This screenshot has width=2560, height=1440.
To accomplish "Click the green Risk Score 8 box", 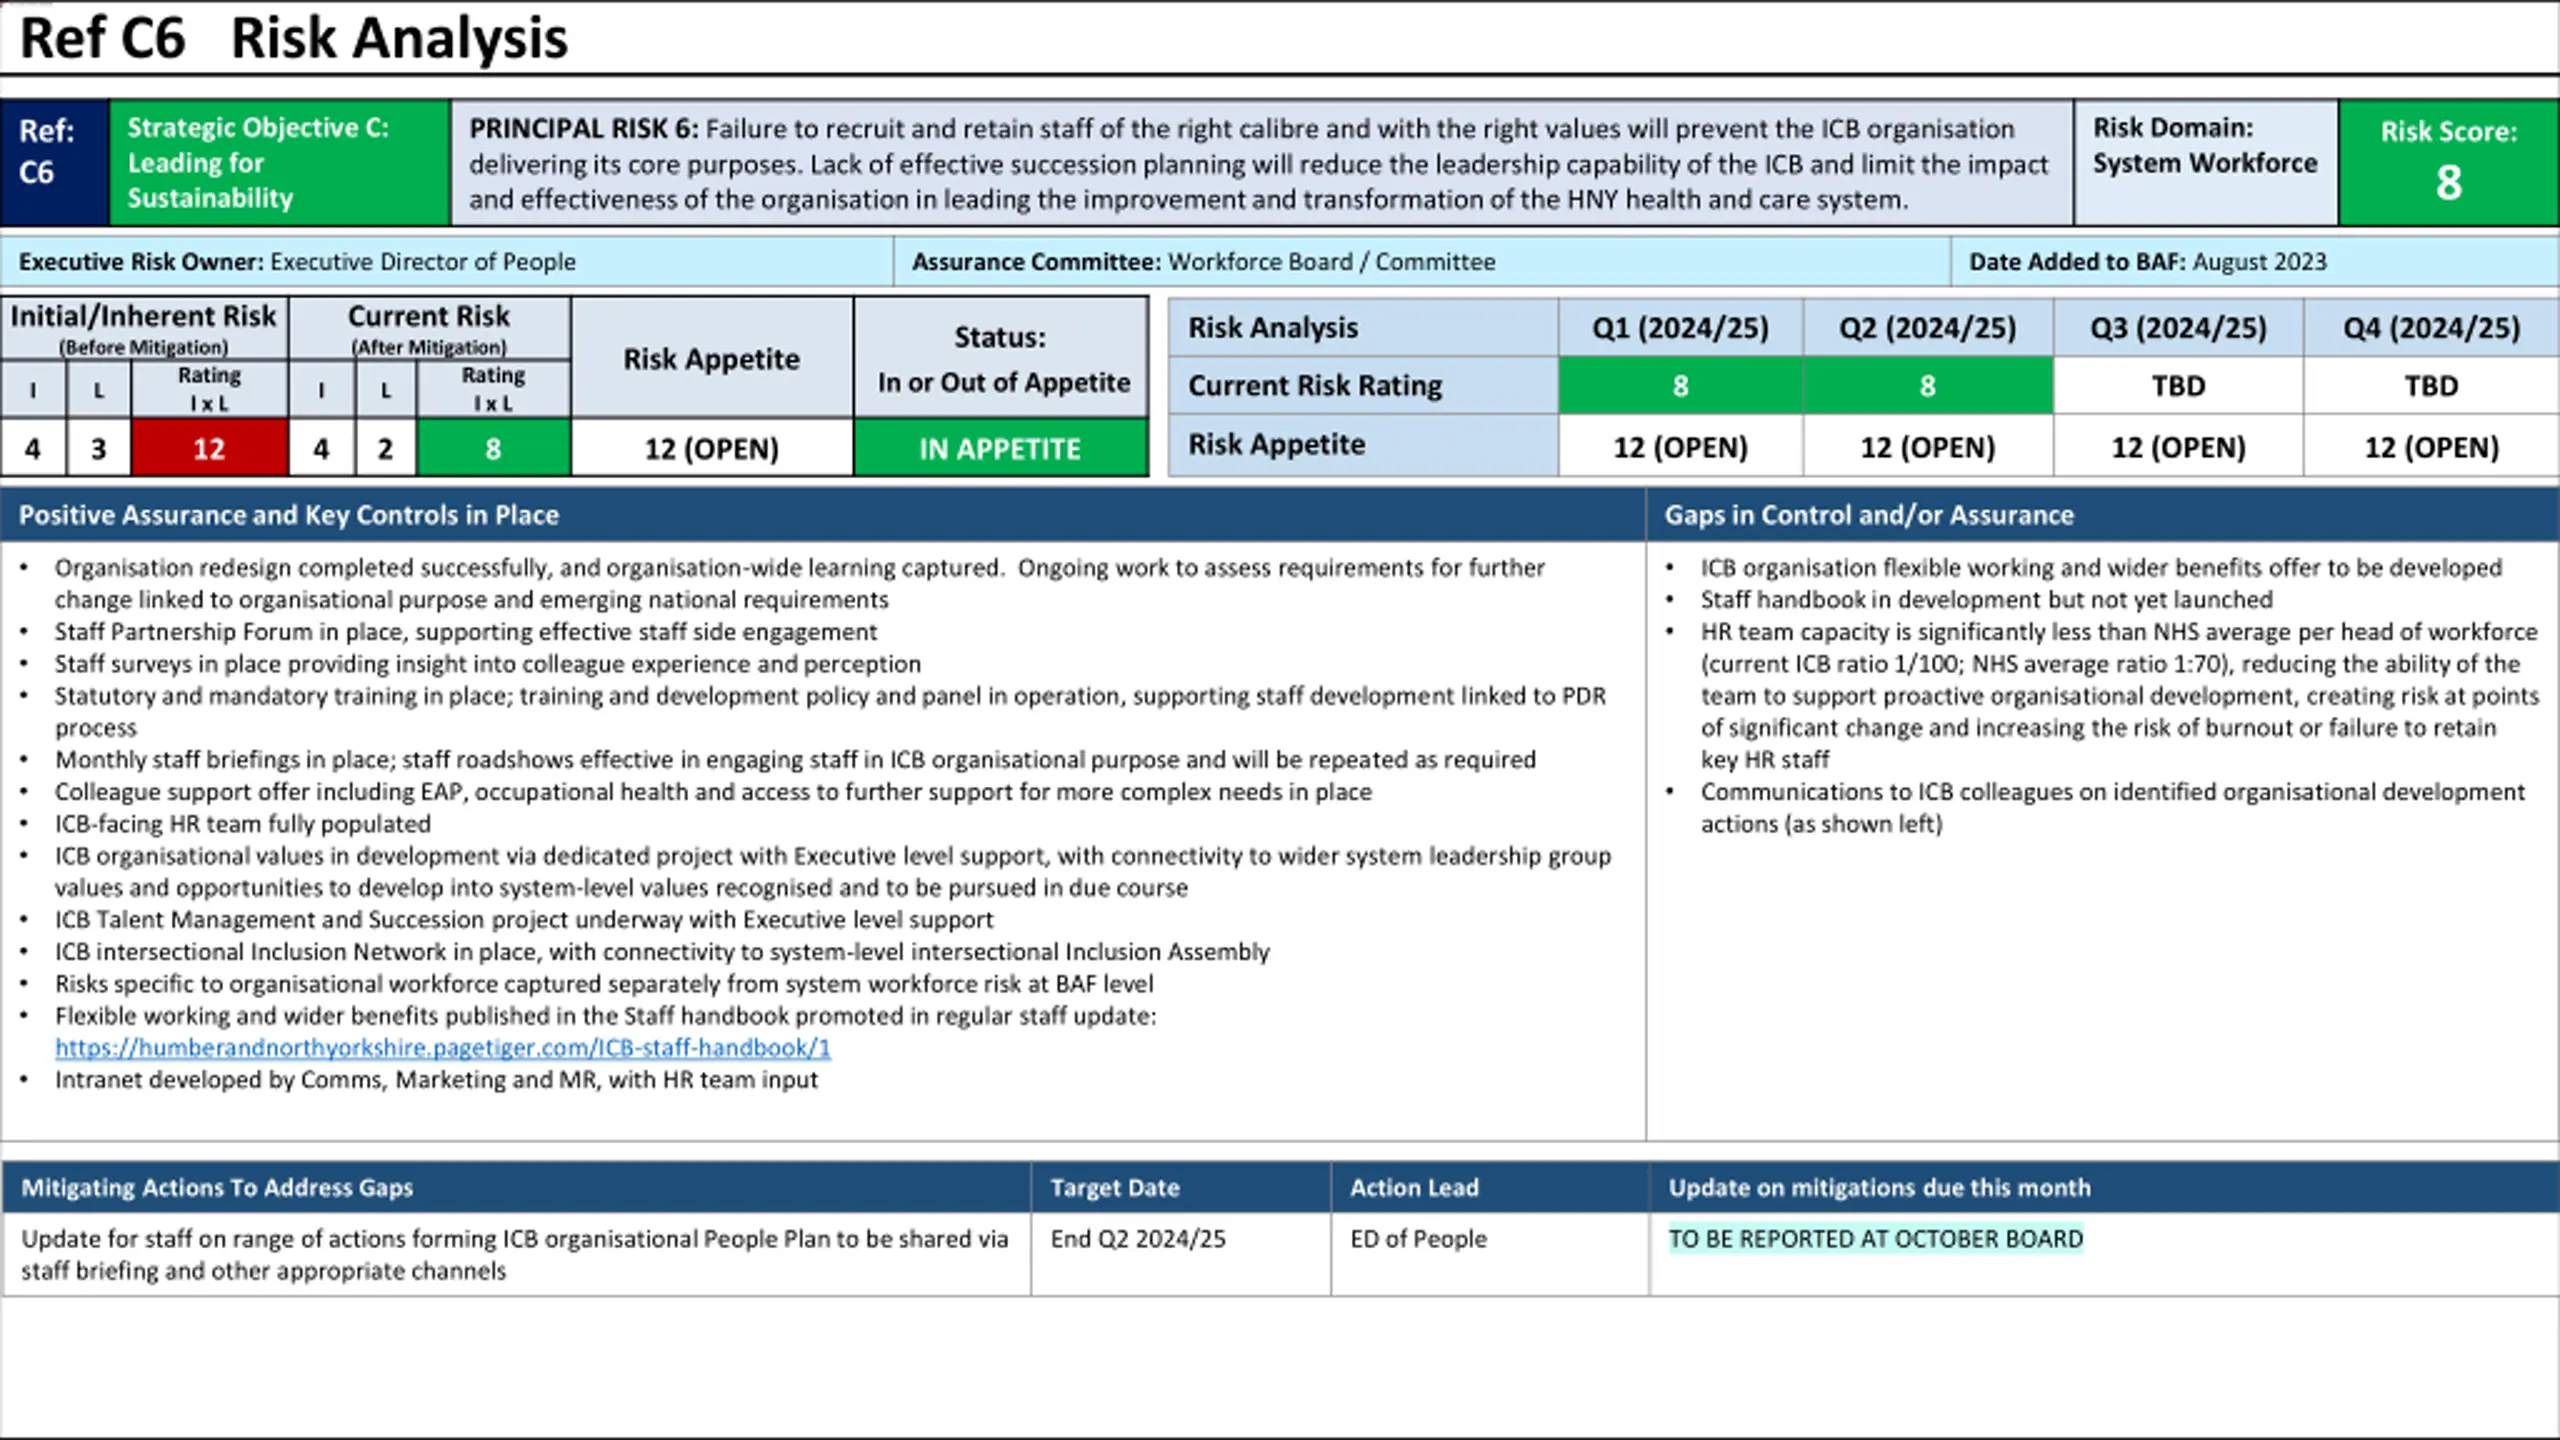I will [x=2448, y=162].
